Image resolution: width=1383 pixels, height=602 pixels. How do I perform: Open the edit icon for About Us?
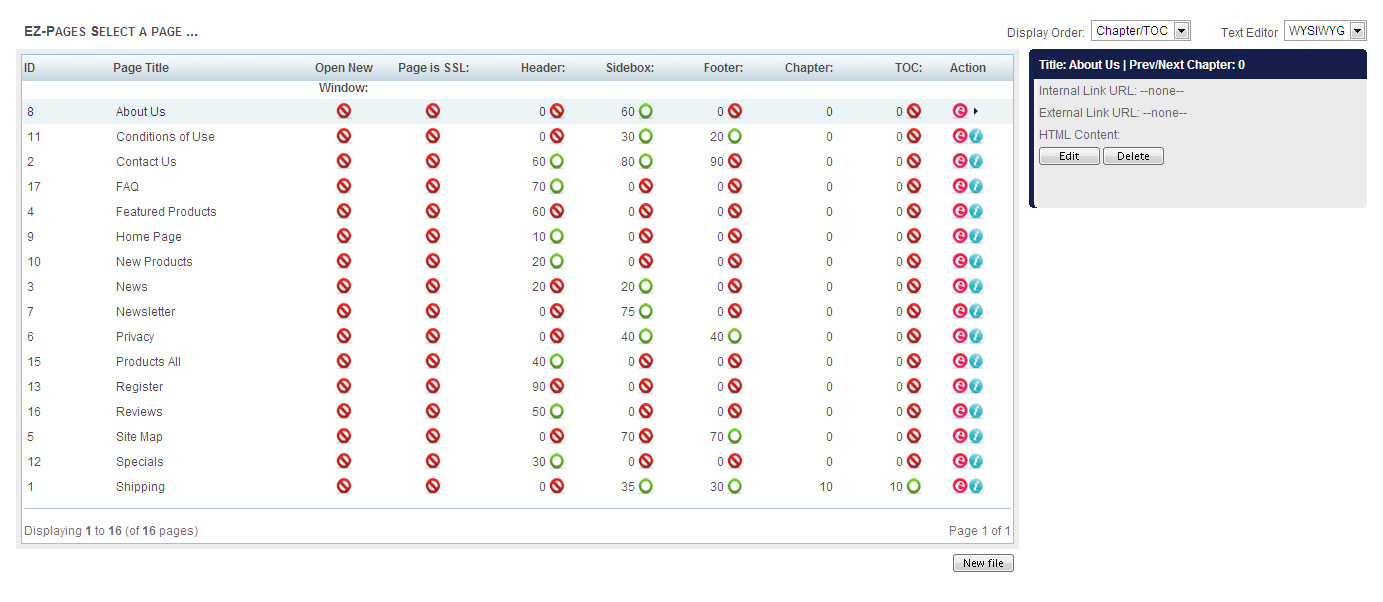(x=960, y=111)
